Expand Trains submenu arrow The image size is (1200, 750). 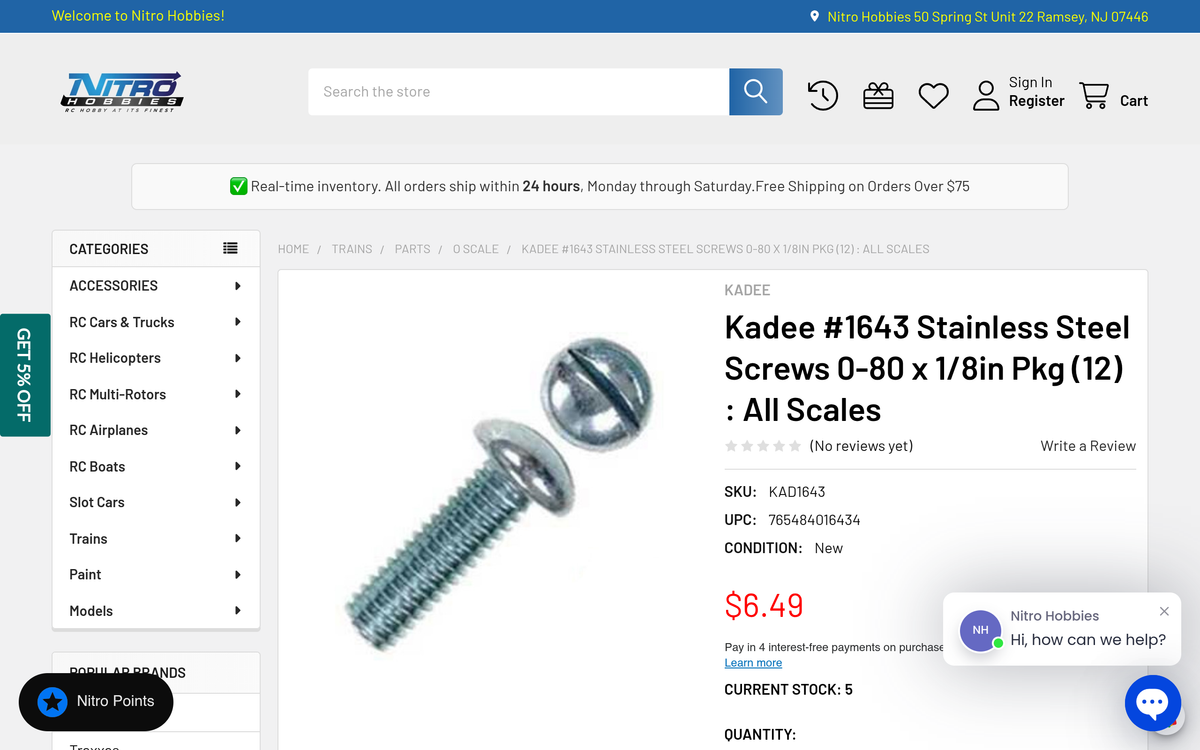click(238, 538)
